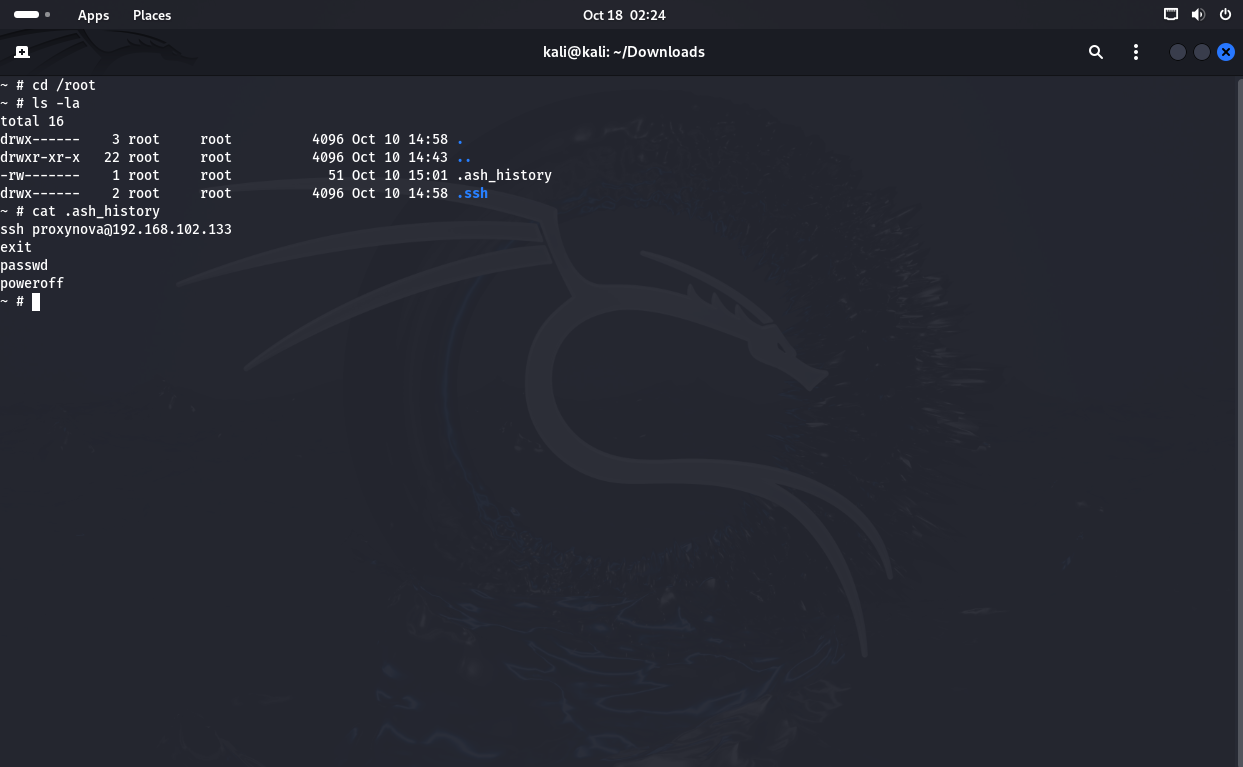Click the 'ls -la' command line
The height and width of the screenshot is (767, 1243).
[40, 103]
